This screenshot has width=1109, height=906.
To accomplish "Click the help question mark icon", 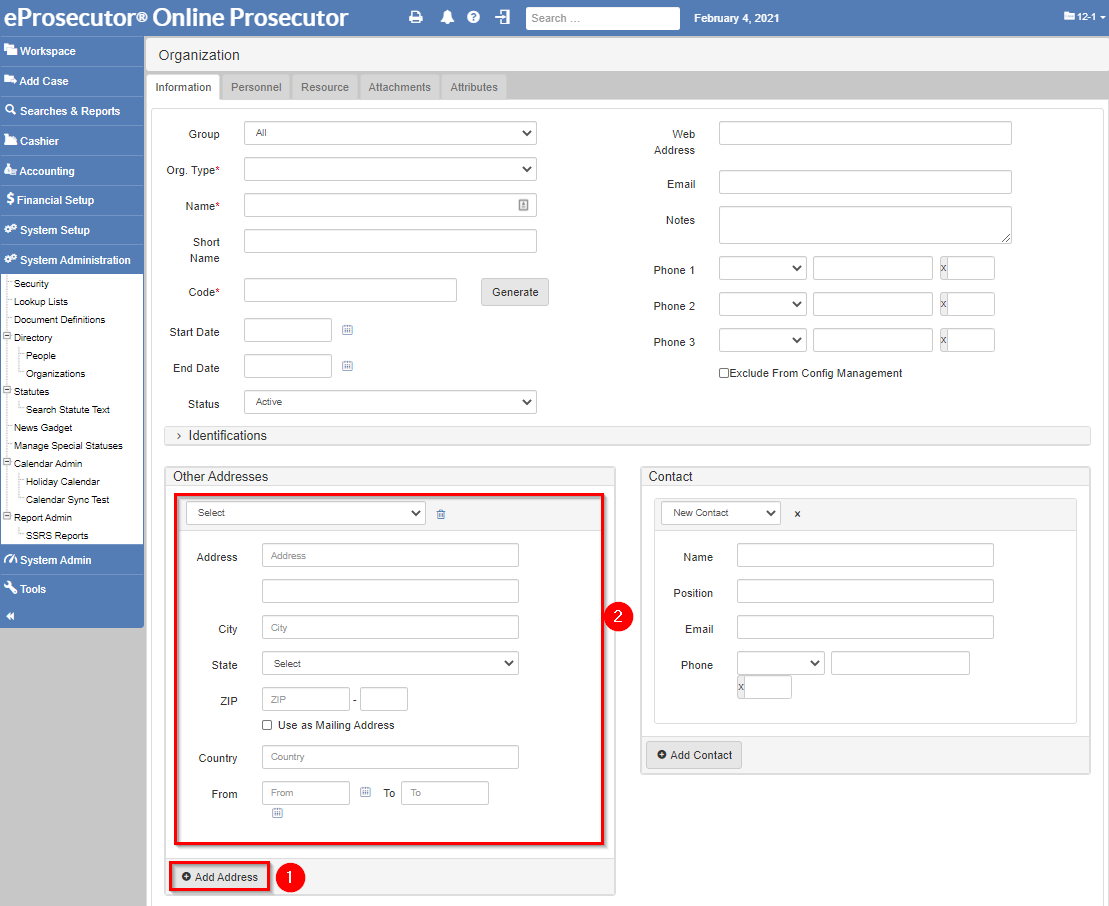I will click(x=473, y=17).
